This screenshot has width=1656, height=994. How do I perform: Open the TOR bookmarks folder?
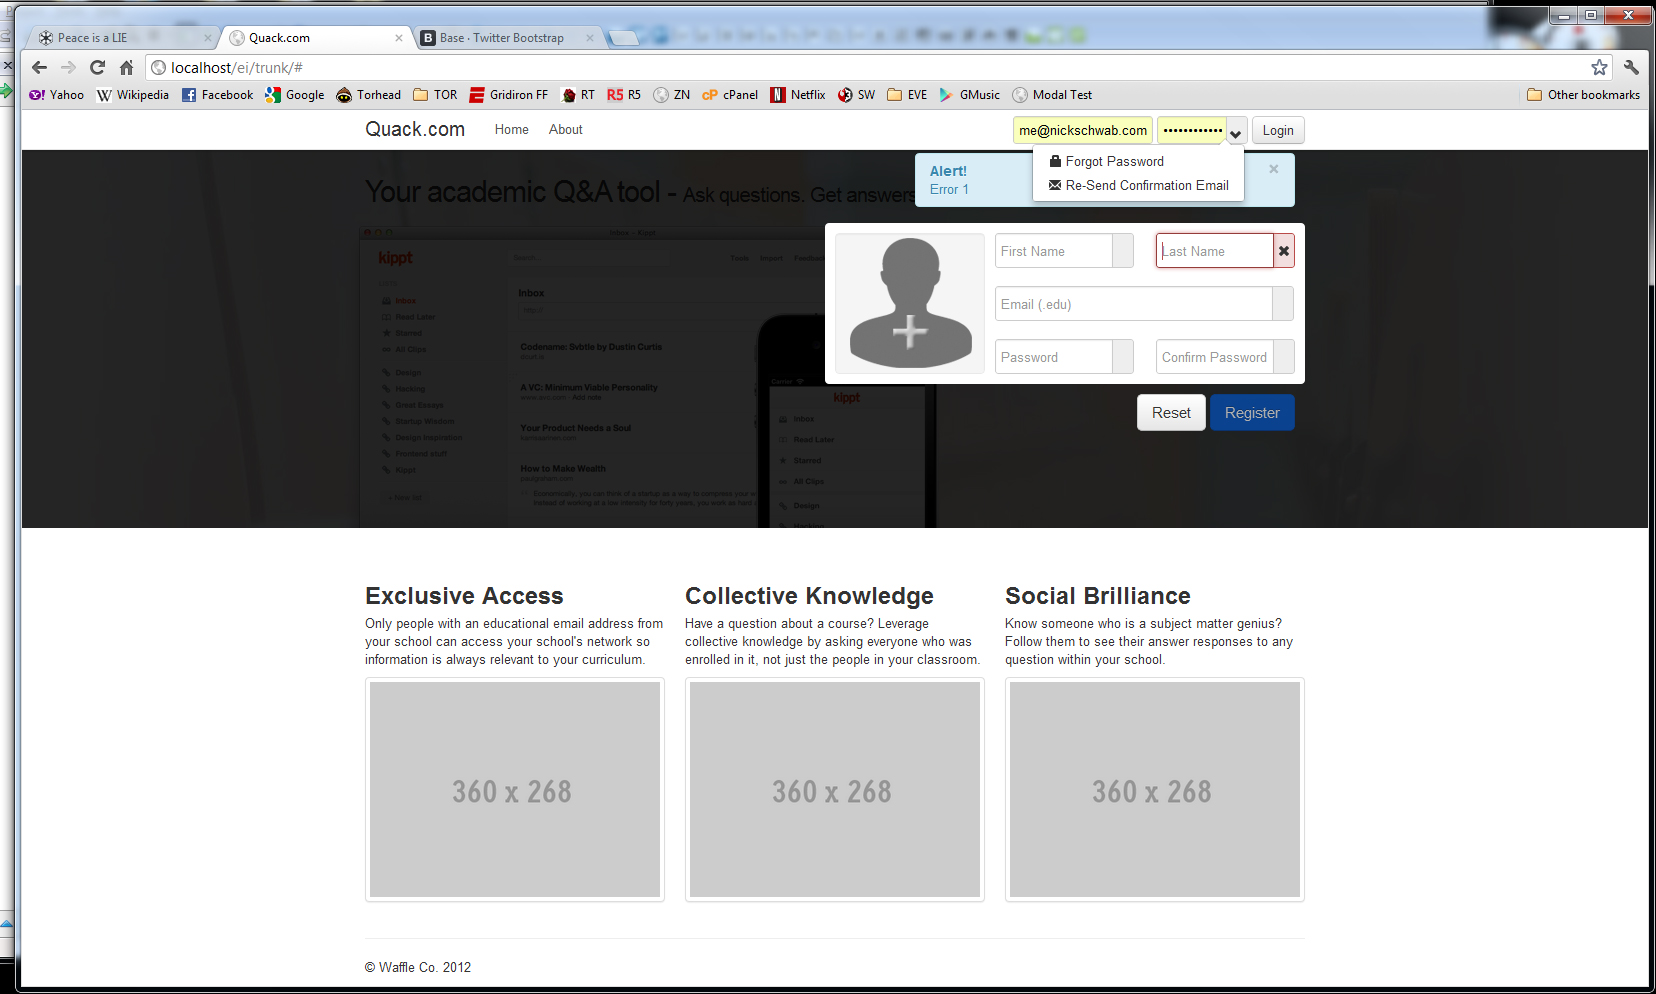click(x=435, y=95)
